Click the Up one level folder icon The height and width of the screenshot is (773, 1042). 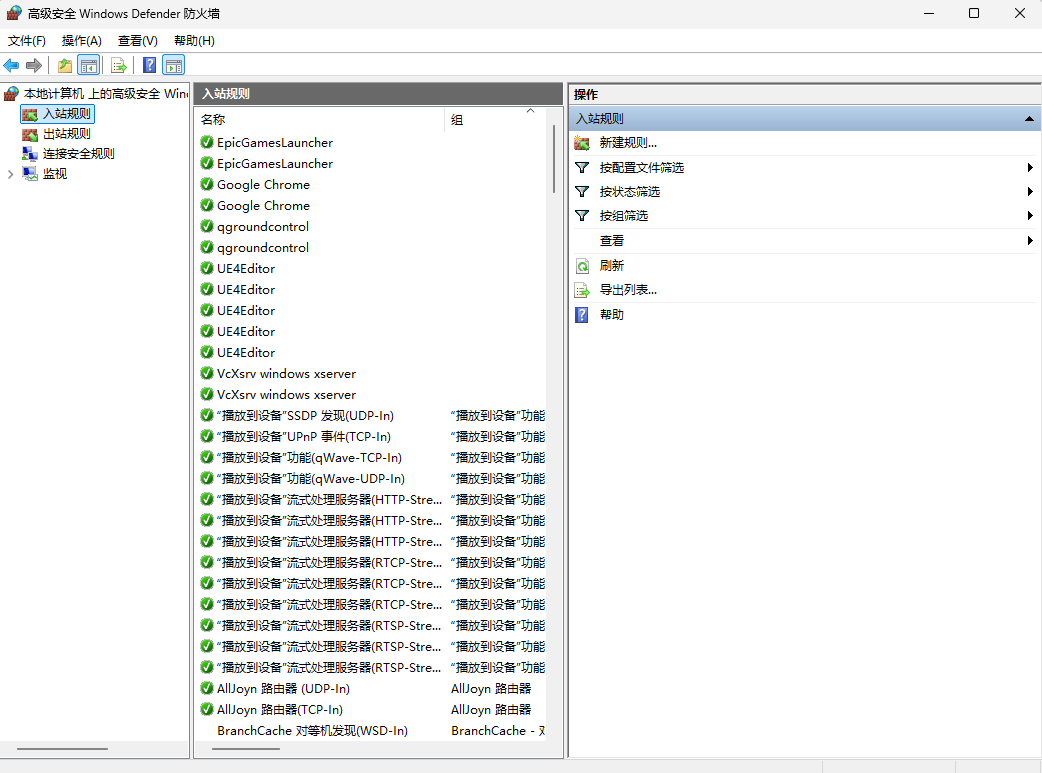[x=64, y=65]
